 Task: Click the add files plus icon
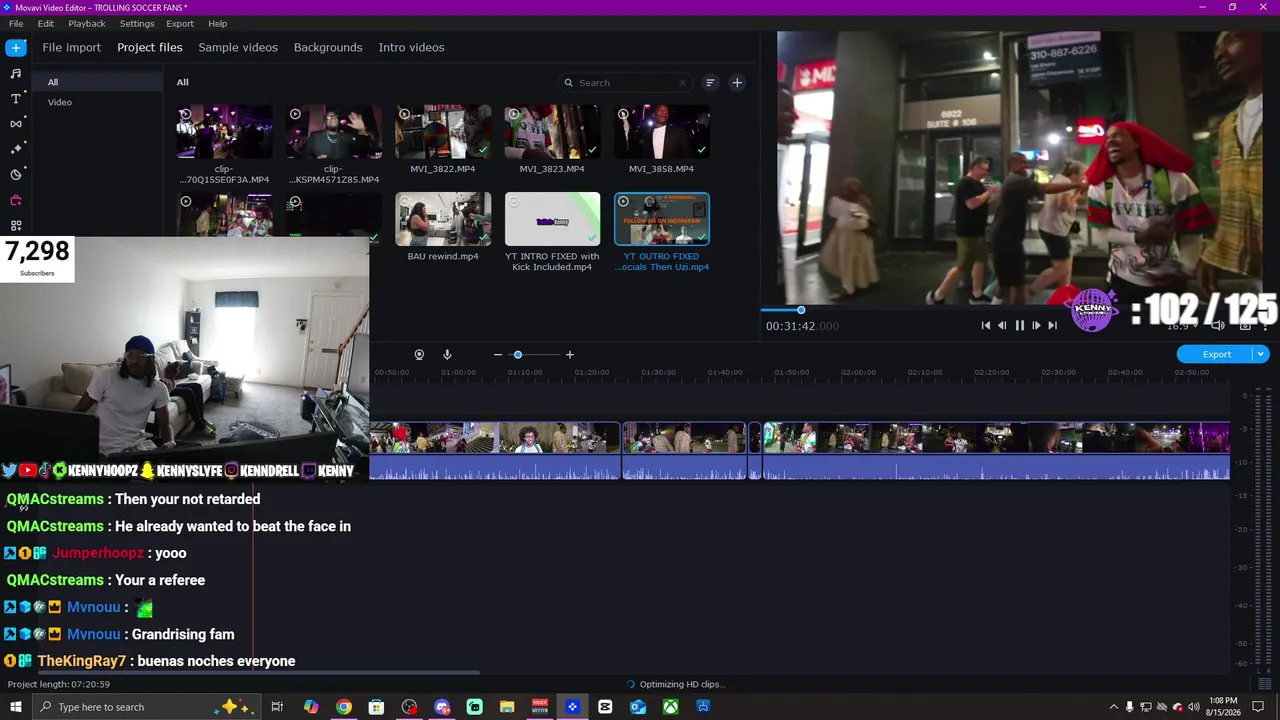737,83
